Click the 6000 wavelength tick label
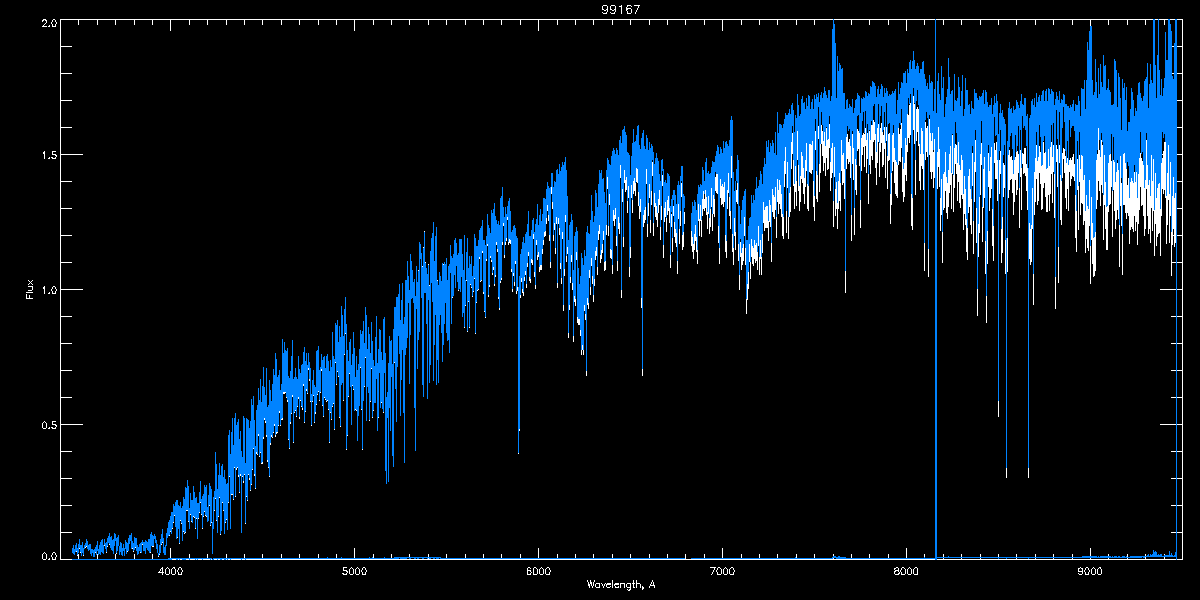This screenshot has width=1200, height=600. point(538,571)
